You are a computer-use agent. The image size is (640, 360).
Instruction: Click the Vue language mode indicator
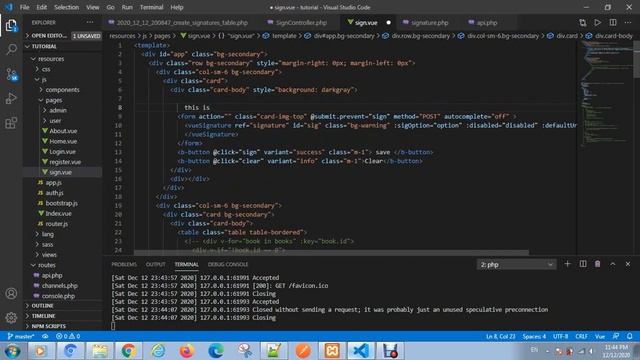click(600, 336)
